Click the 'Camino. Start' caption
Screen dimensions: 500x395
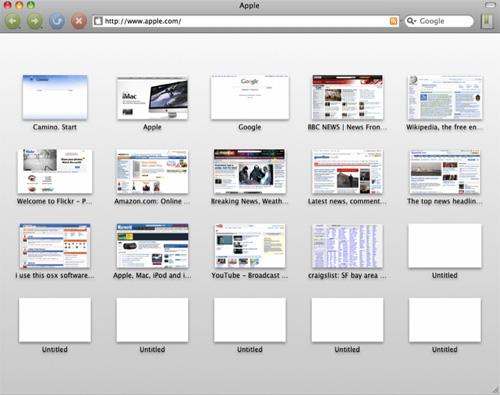(x=55, y=127)
